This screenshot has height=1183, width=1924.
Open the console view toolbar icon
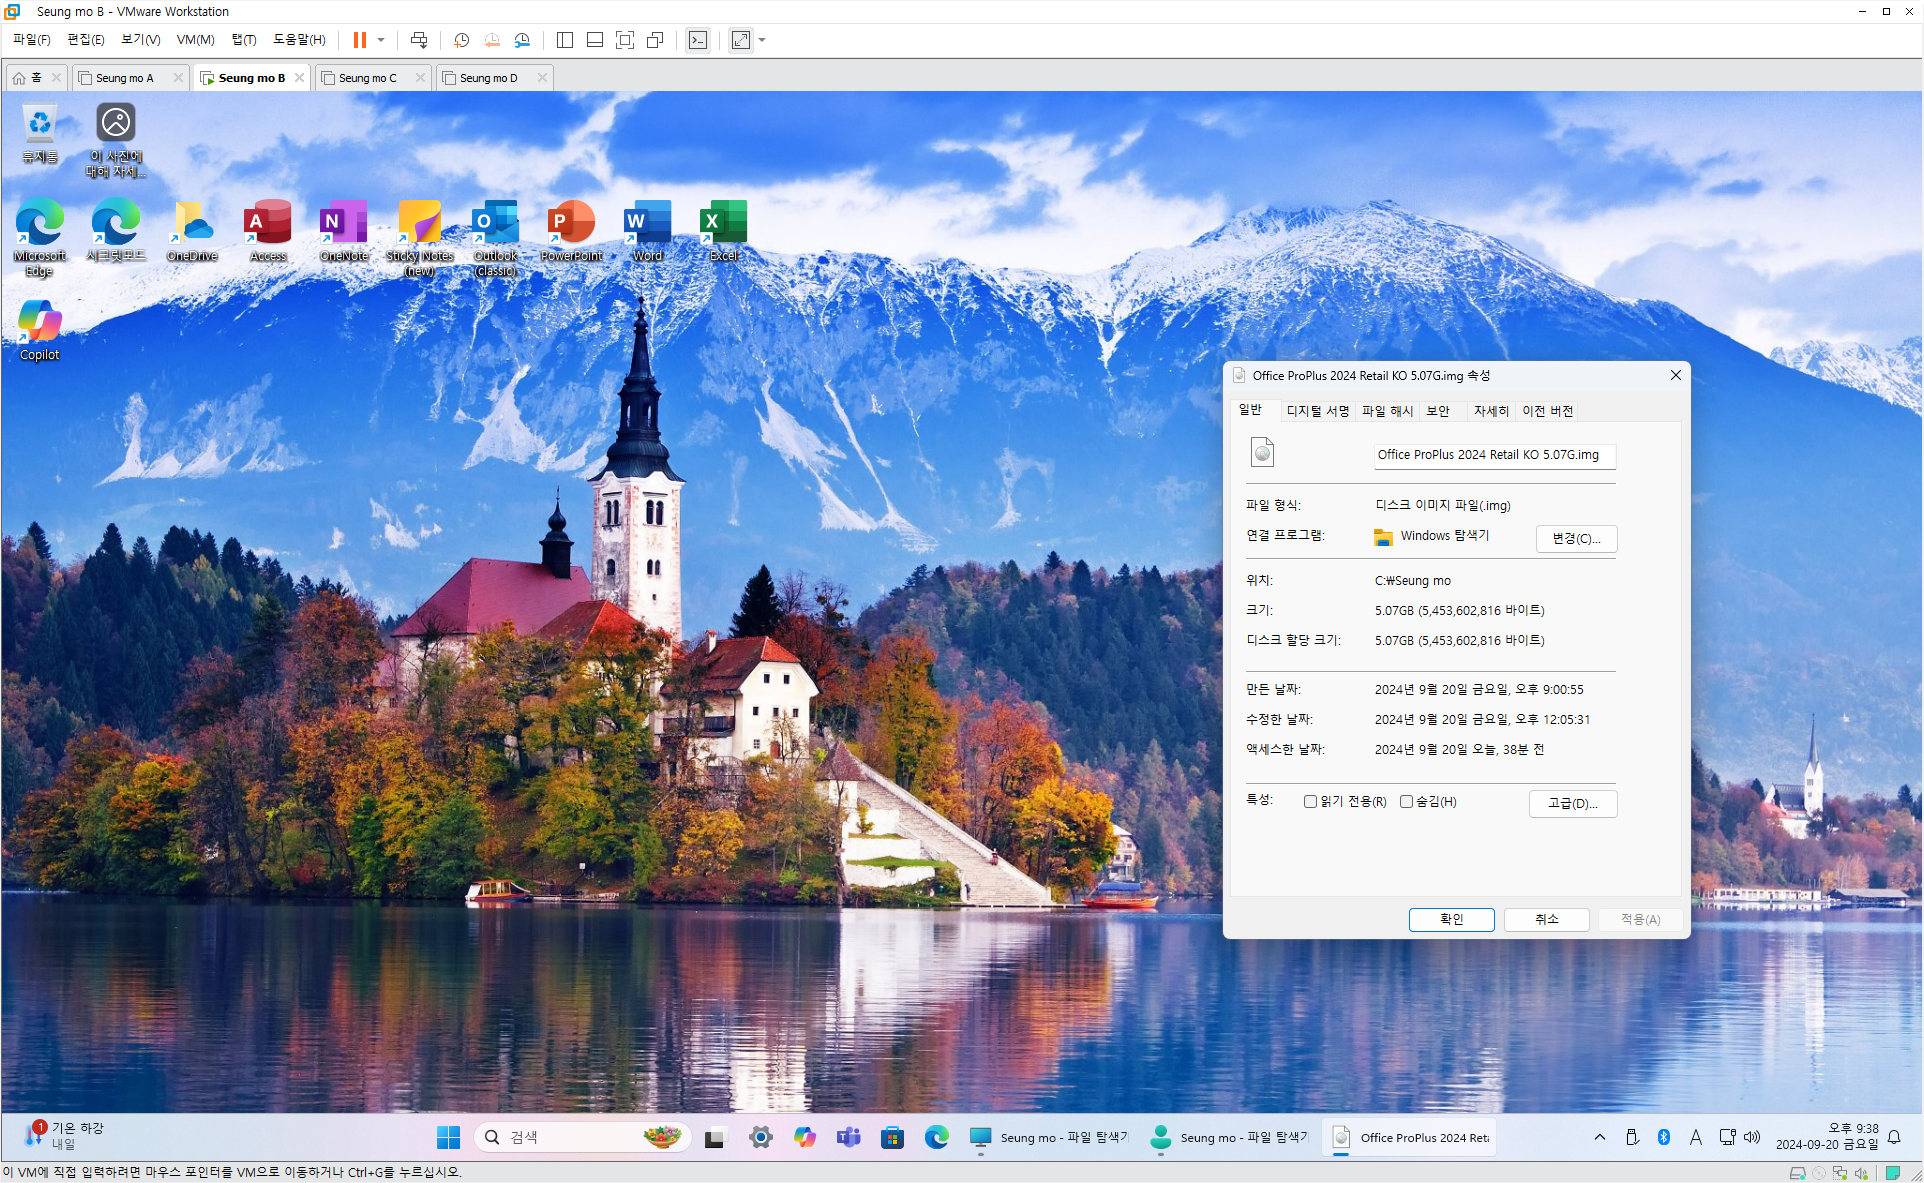click(x=698, y=40)
